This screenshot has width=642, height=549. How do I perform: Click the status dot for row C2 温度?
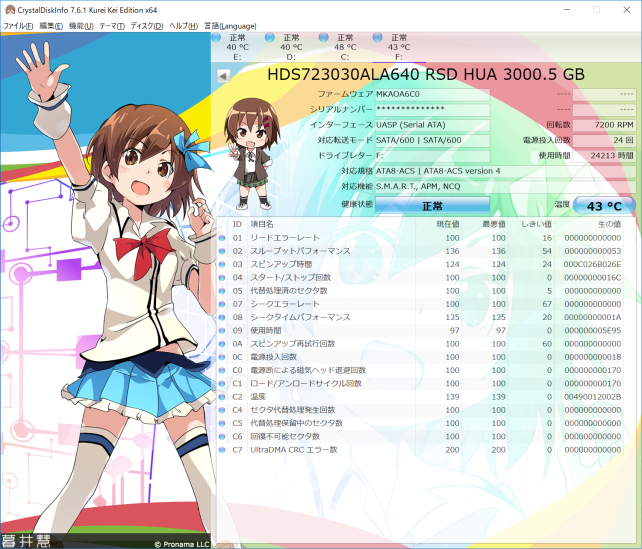coord(222,397)
